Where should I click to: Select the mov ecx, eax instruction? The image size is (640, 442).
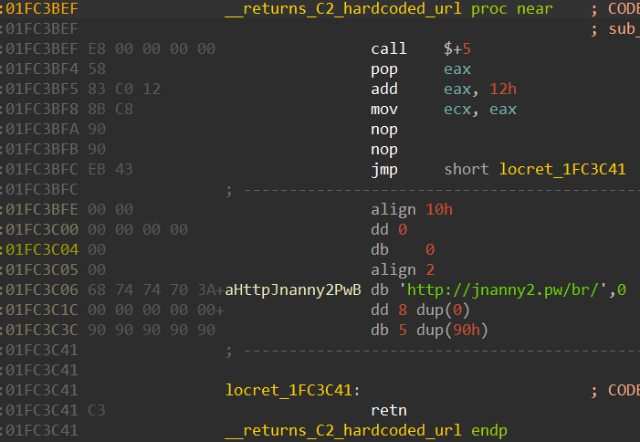(444, 109)
